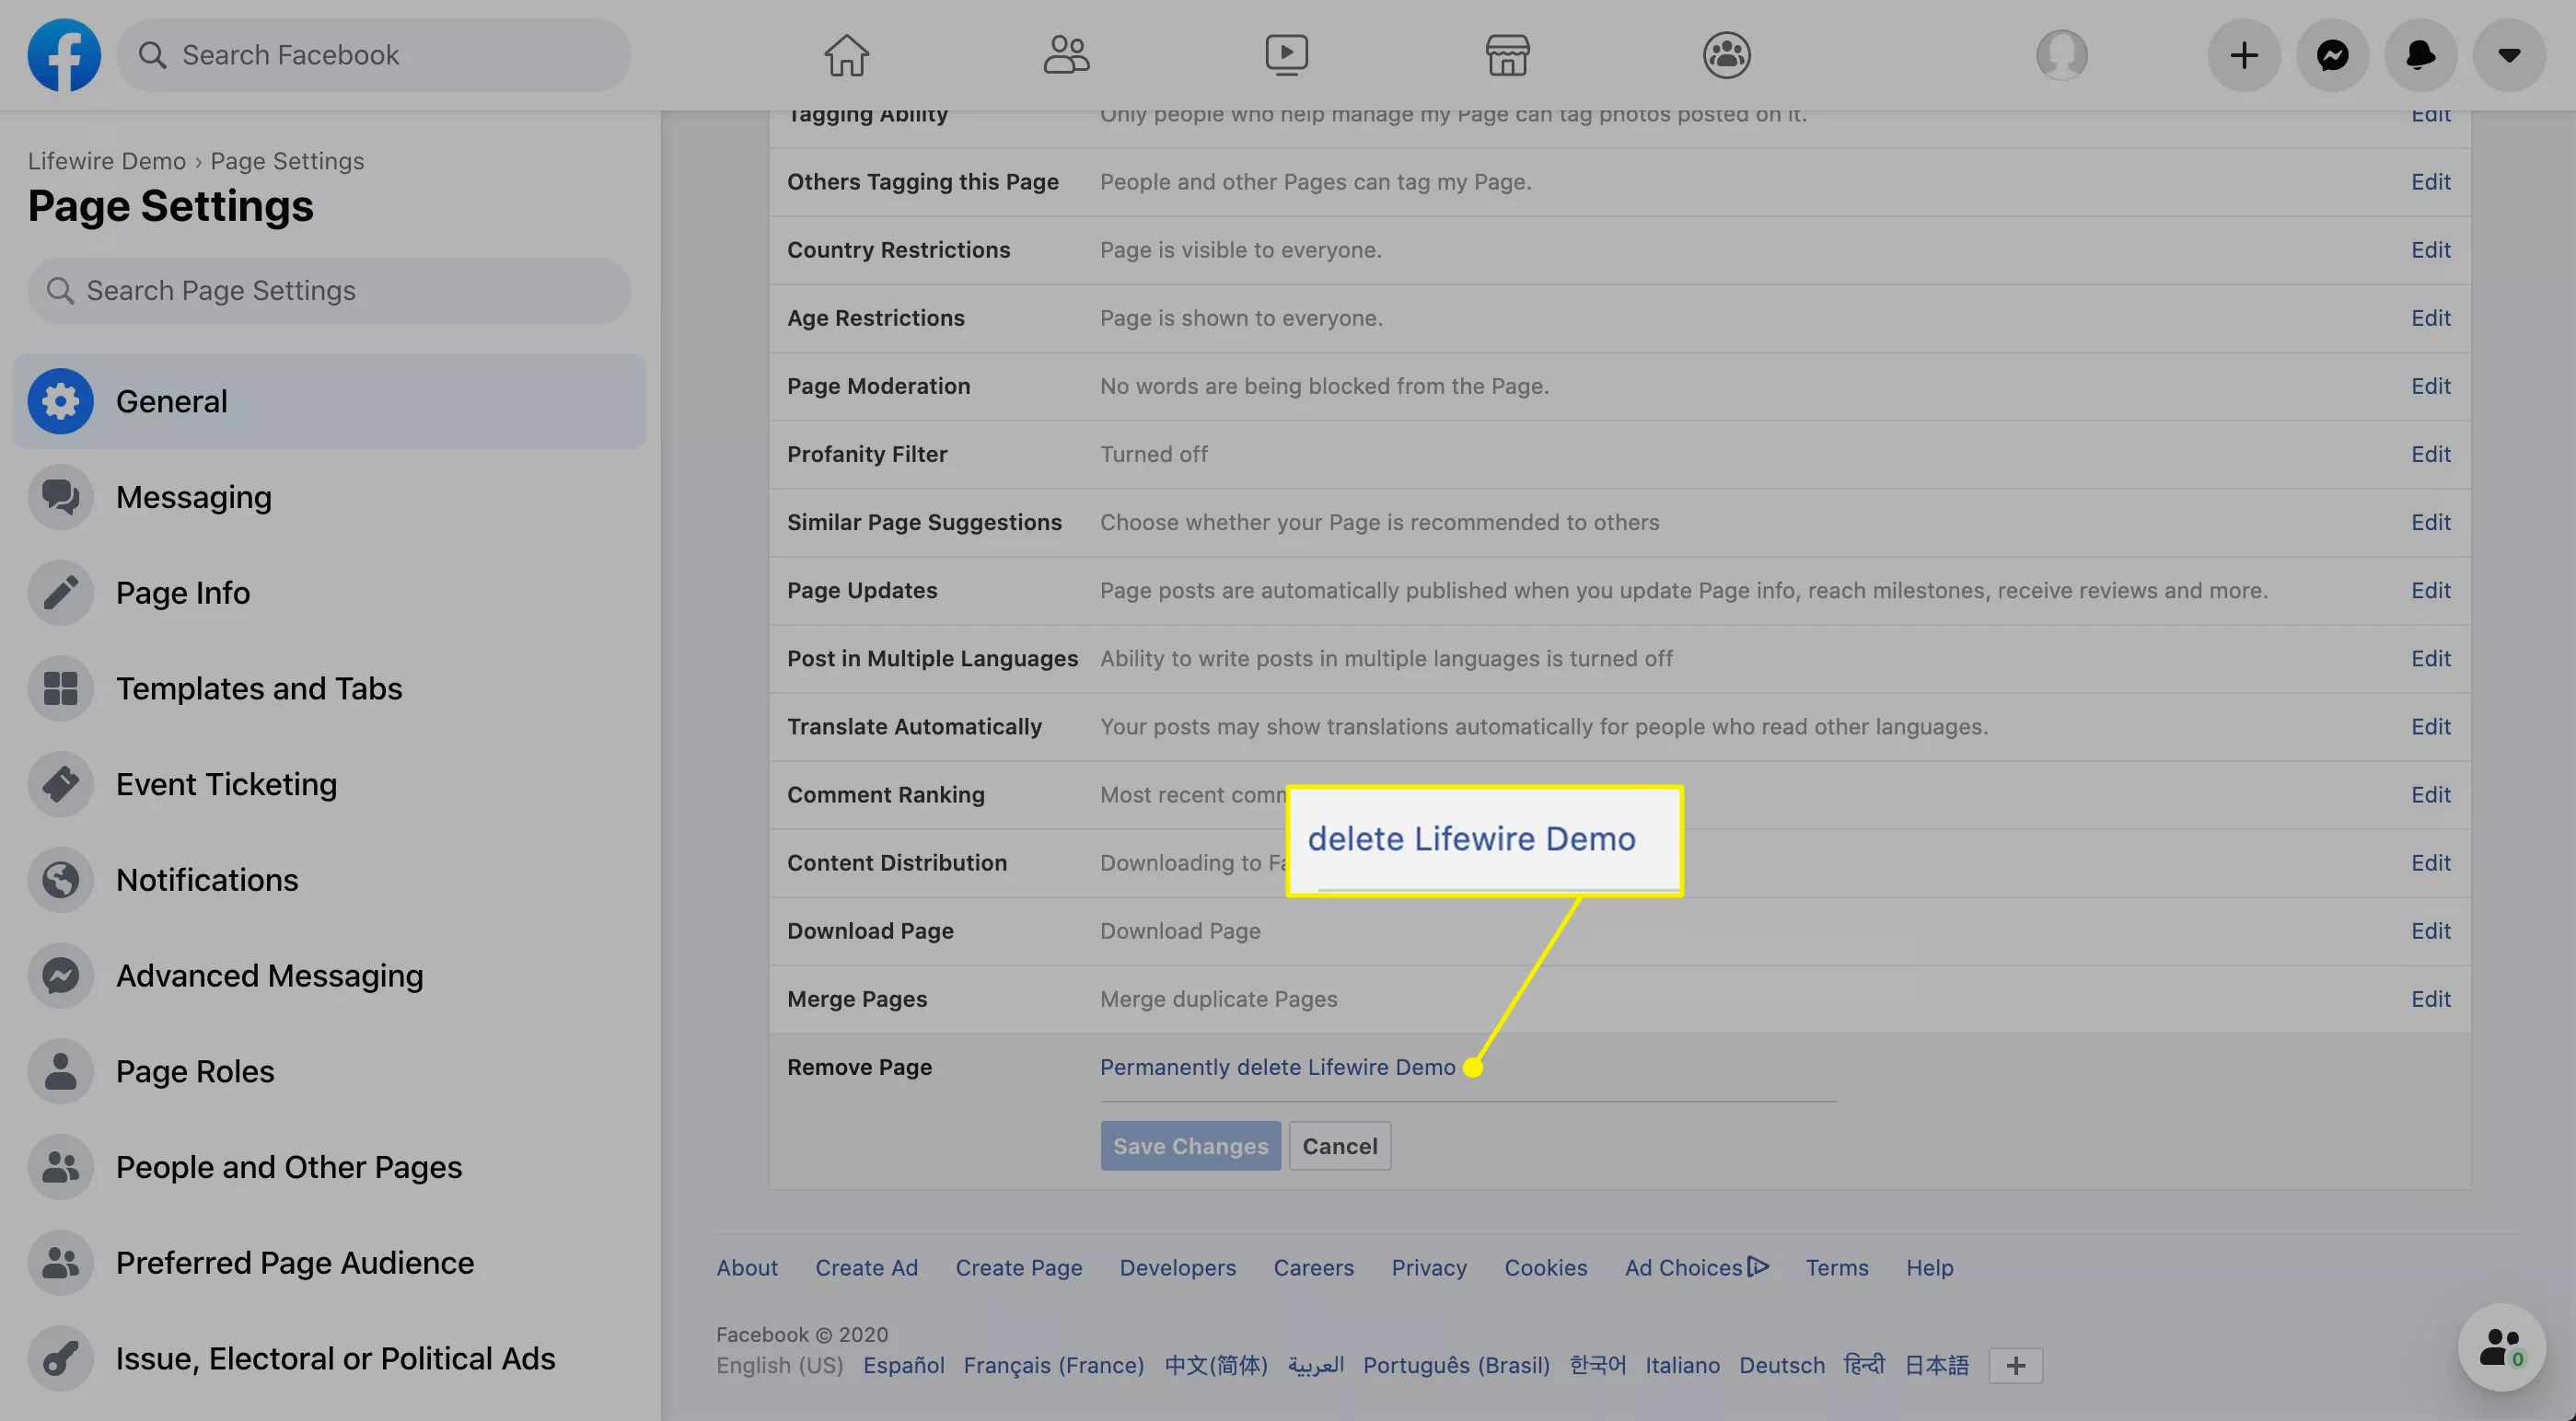Screen dimensions: 2576x1421
Task: Edit the Merge Pages setting
Action: point(2430,999)
